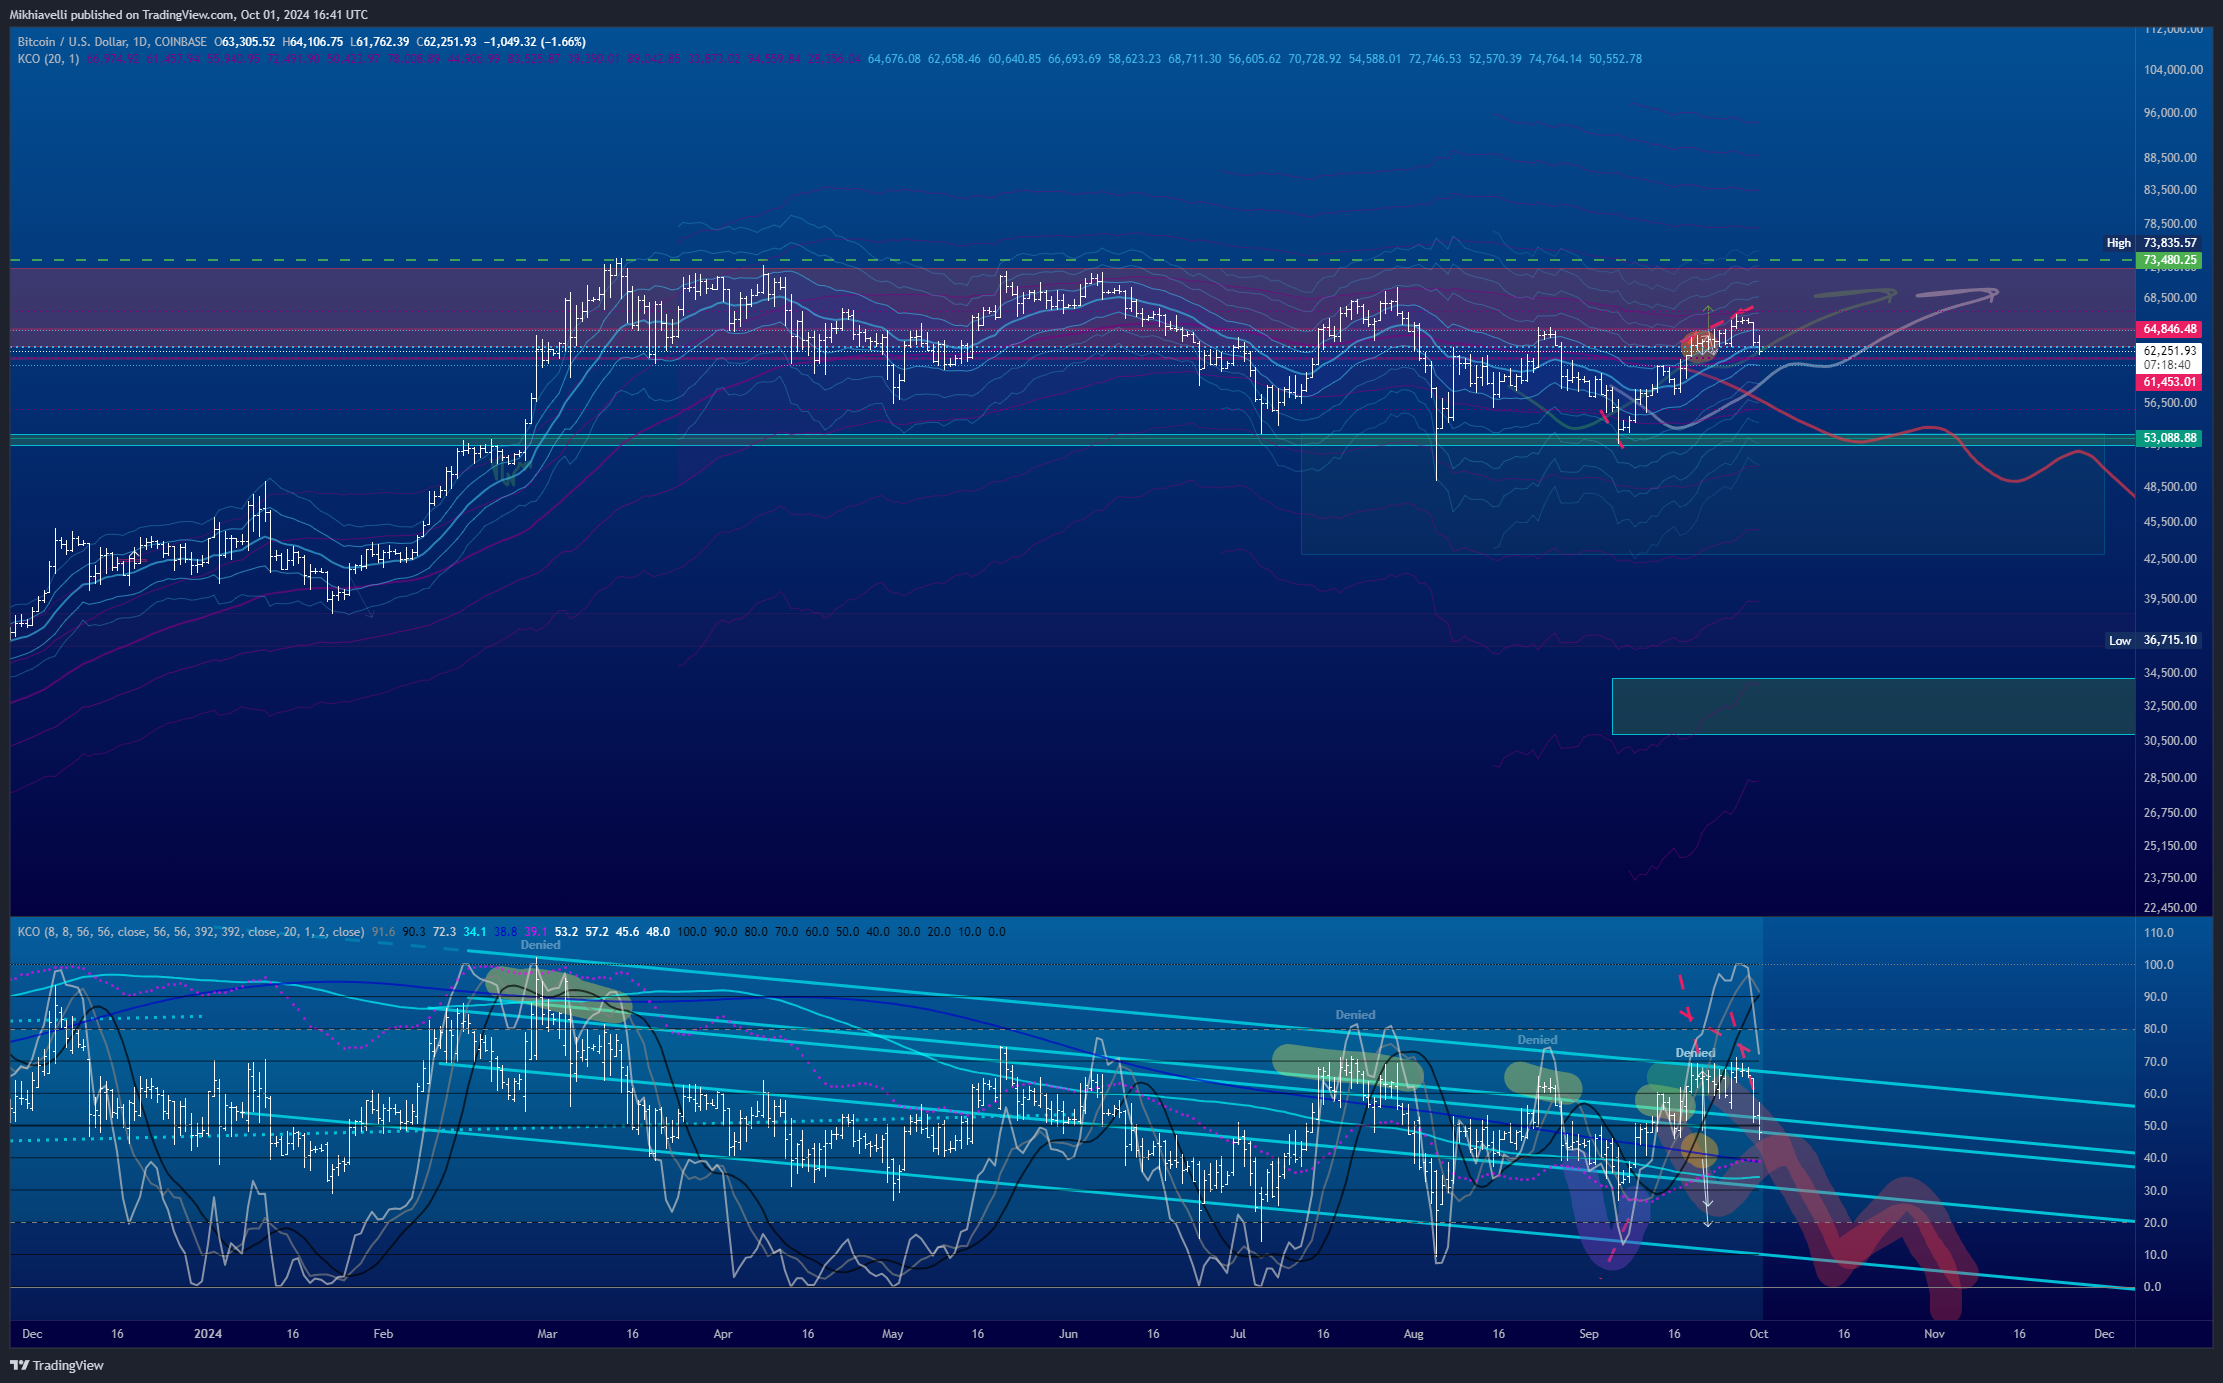Click the 'High 73,835.57' price marker
The height and width of the screenshot is (1383, 2223).
[x=2151, y=243]
